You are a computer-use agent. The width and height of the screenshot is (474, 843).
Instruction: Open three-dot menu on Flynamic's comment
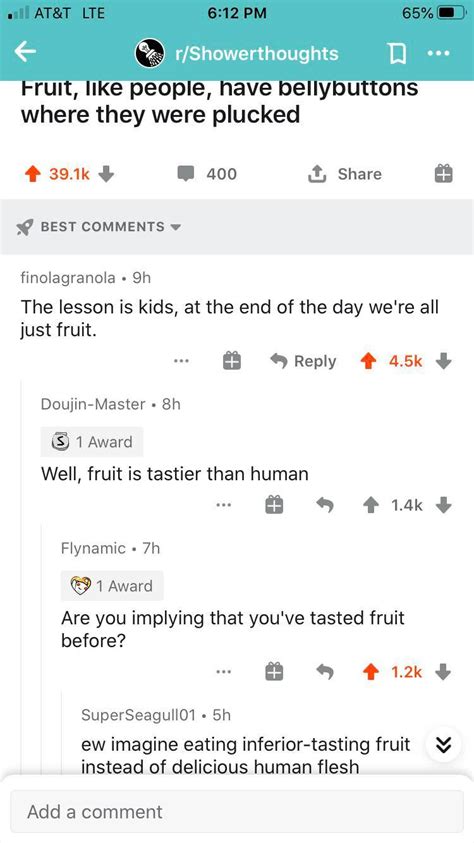[224, 671]
